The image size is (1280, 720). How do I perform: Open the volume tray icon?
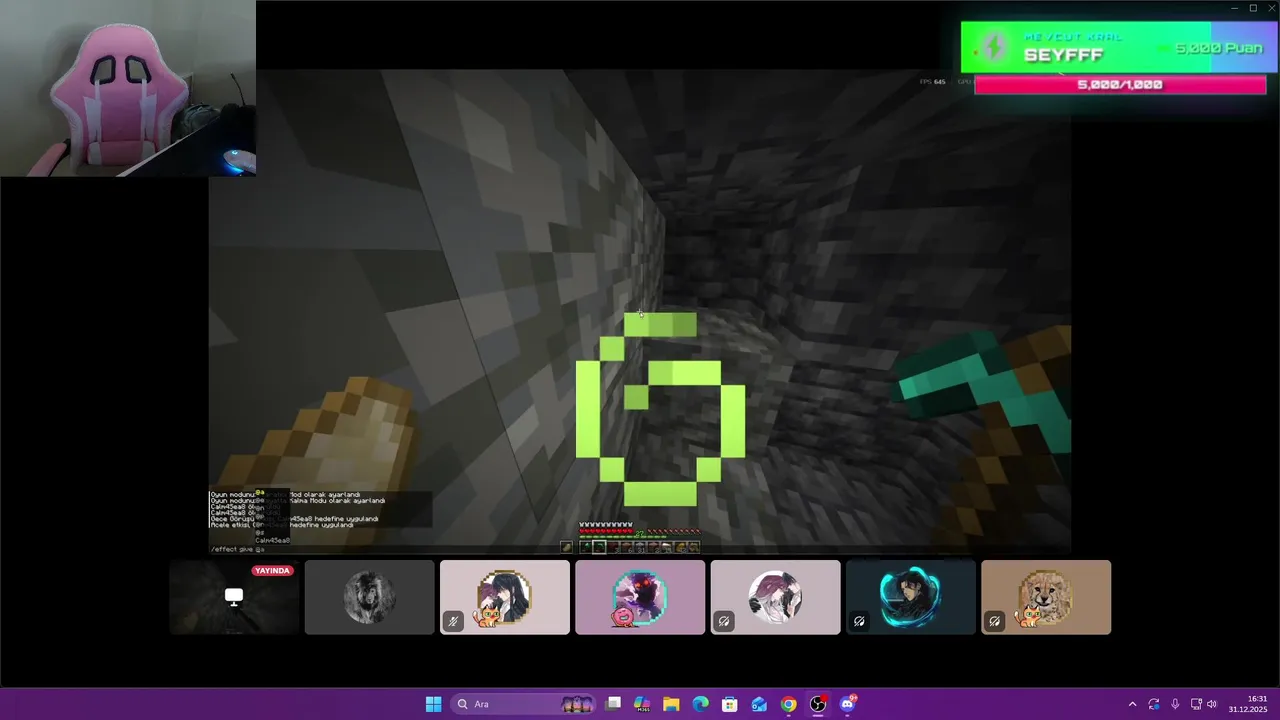click(1212, 704)
